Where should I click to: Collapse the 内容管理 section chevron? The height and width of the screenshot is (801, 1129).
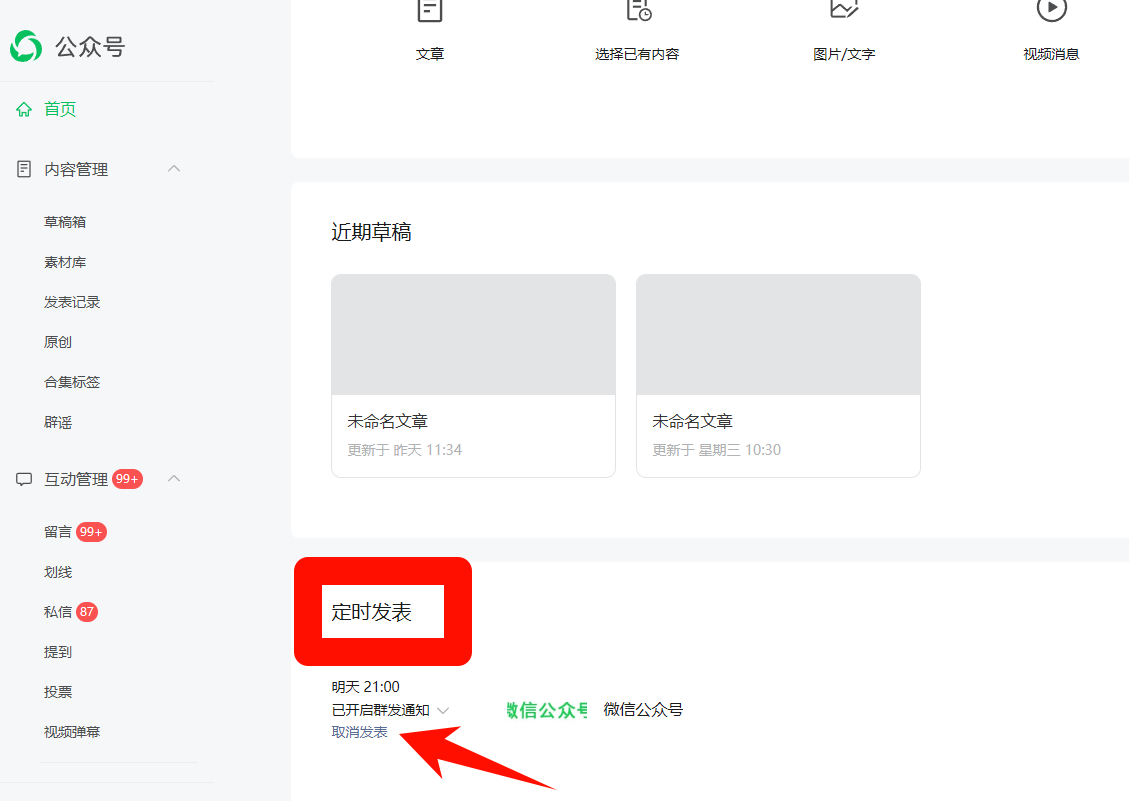[174, 169]
